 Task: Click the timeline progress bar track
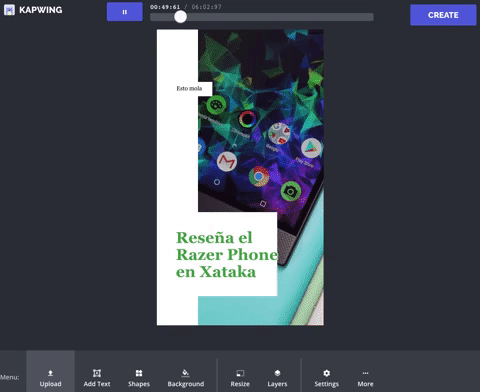(262, 17)
